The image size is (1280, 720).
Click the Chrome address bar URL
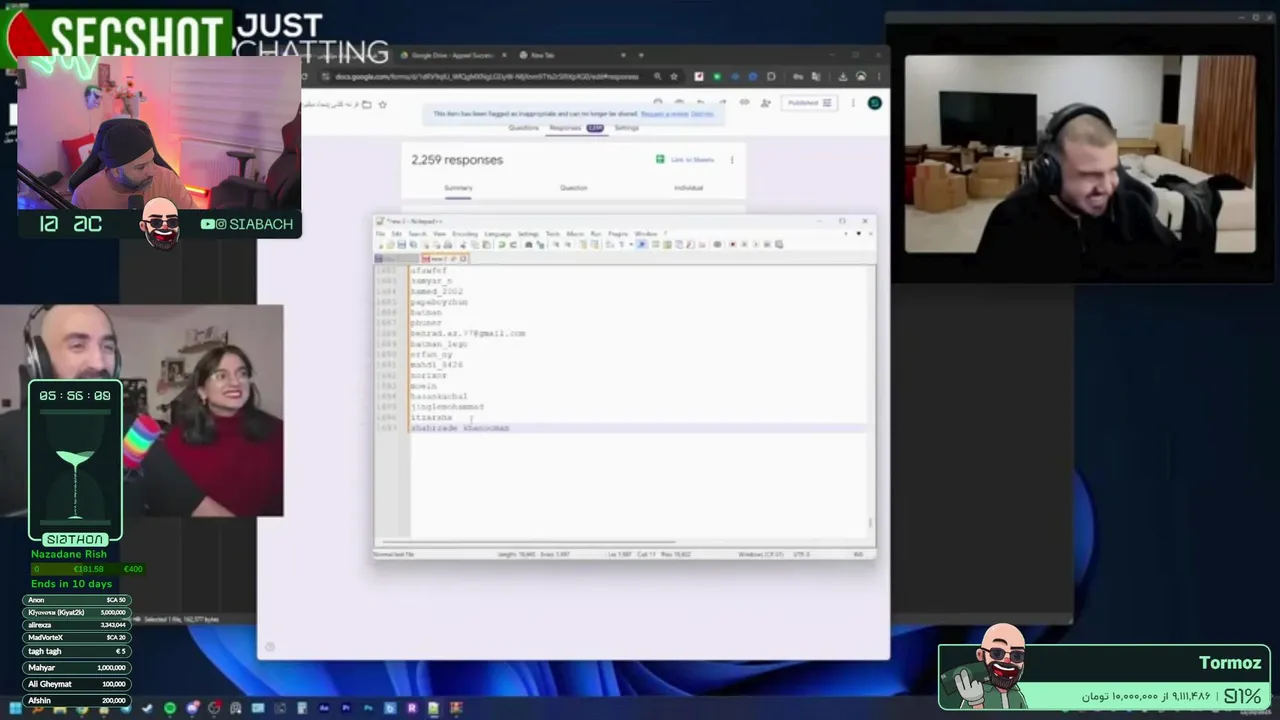click(486, 76)
